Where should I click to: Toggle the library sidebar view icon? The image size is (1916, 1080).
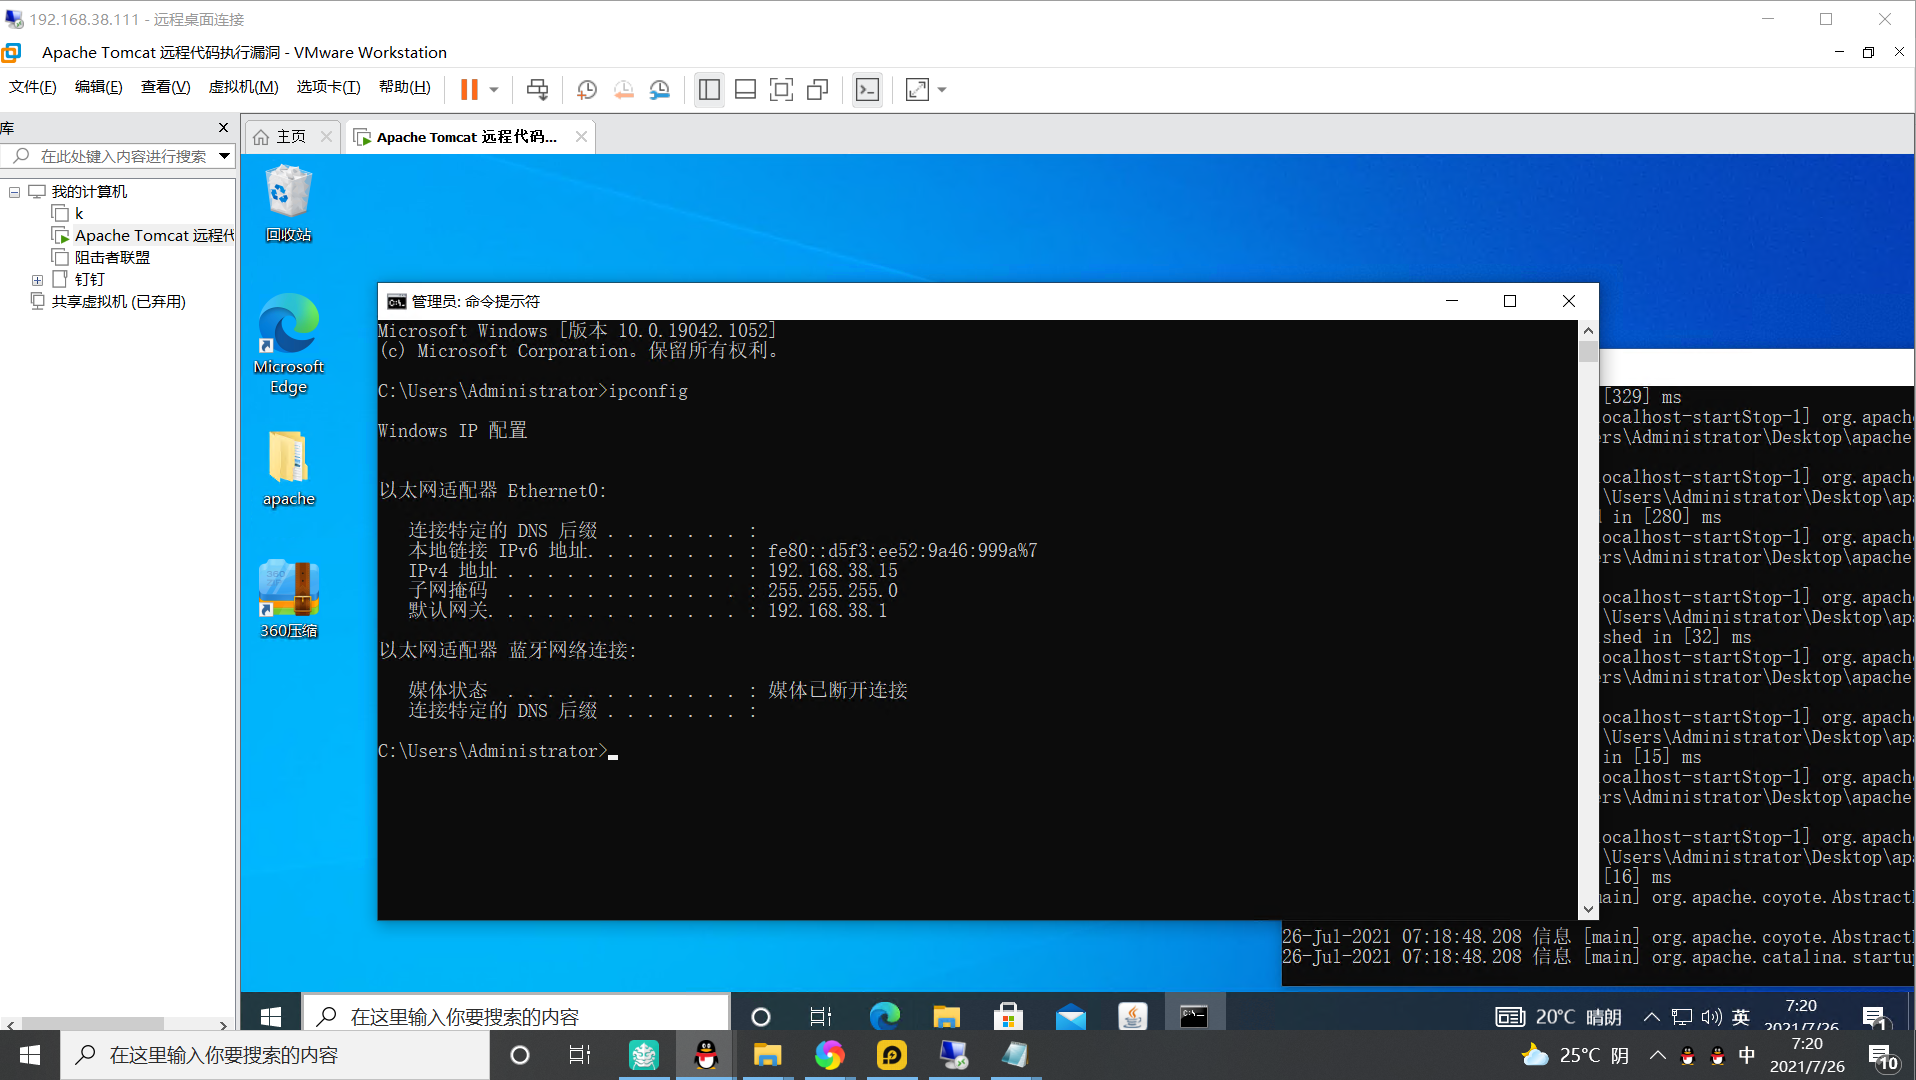point(709,90)
